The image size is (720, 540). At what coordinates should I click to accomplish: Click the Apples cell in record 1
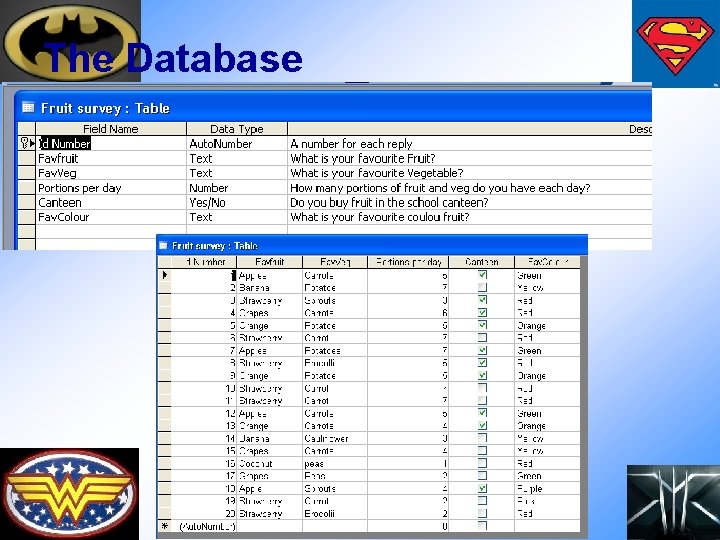tap(270, 276)
